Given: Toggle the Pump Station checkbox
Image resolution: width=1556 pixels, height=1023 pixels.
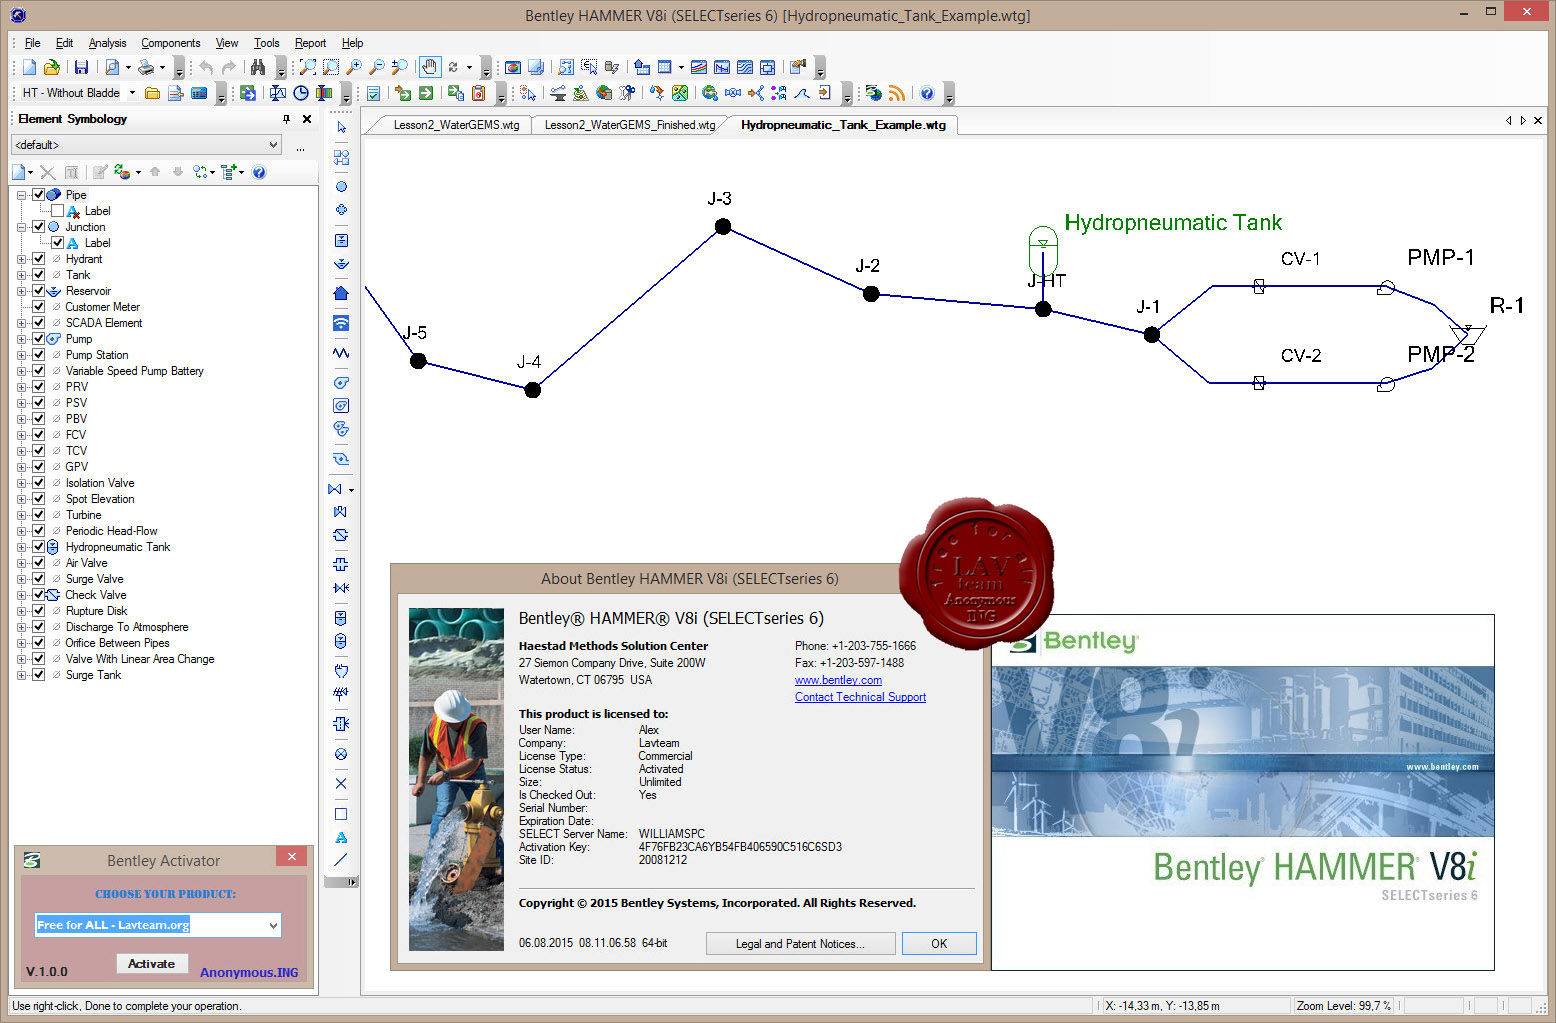Looking at the screenshot, I should [x=39, y=355].
